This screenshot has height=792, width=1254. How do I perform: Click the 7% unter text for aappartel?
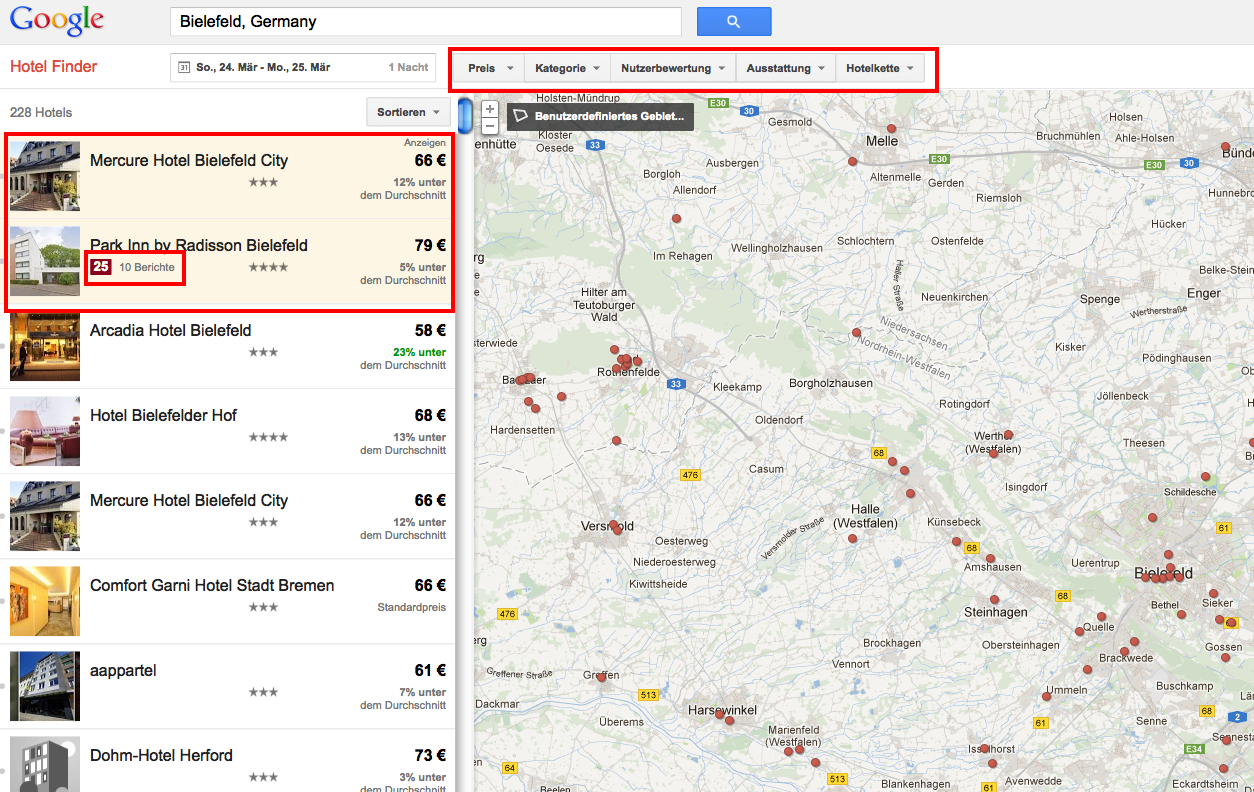coord(423,692)
